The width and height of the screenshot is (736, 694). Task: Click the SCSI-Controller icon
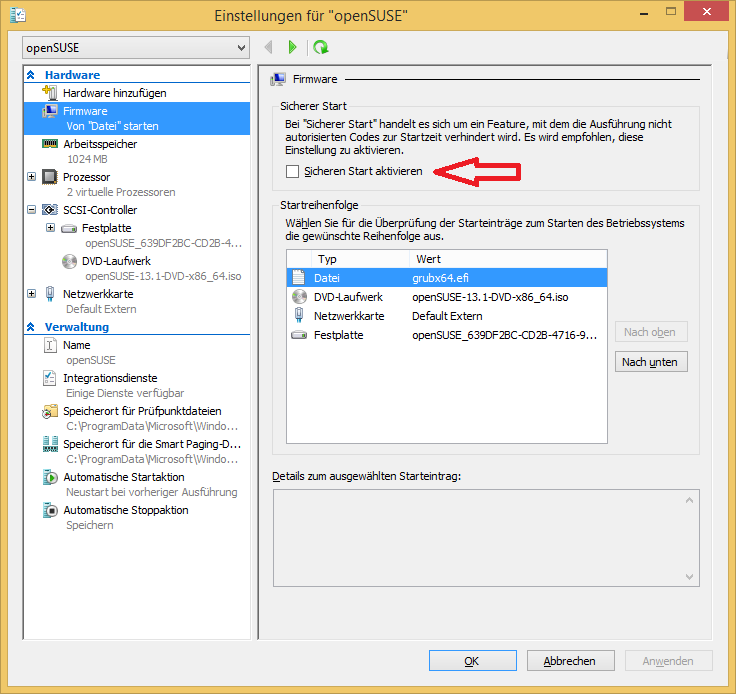point(50,210)
